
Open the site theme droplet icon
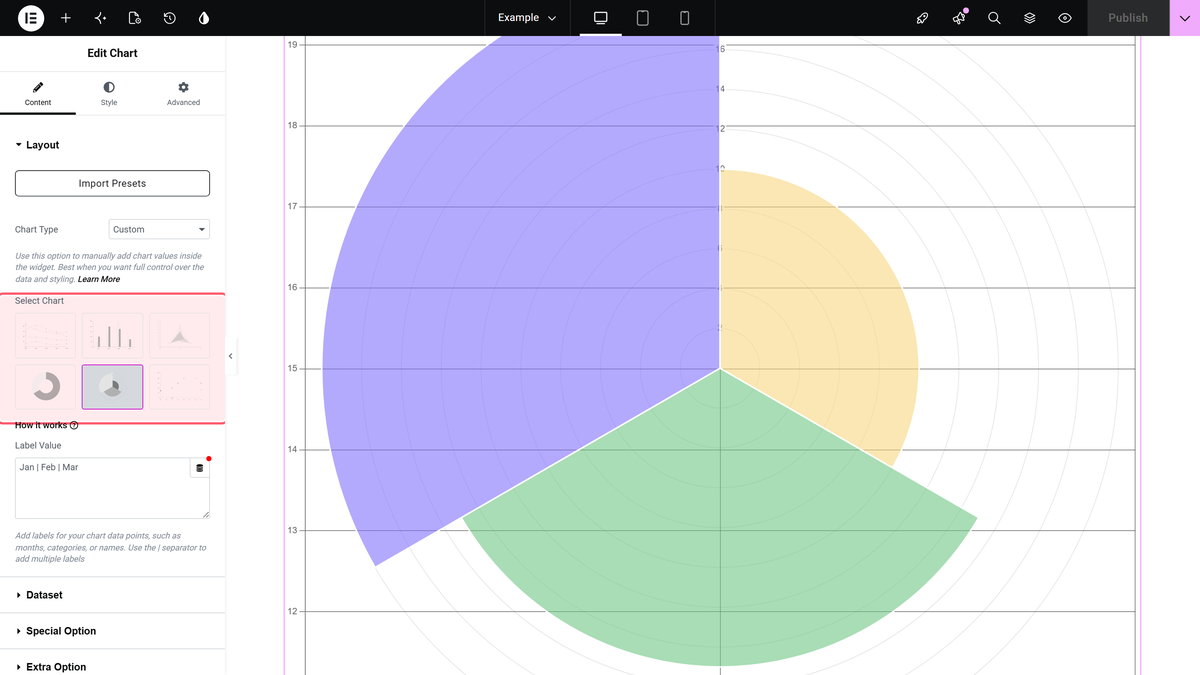point(204,18)
